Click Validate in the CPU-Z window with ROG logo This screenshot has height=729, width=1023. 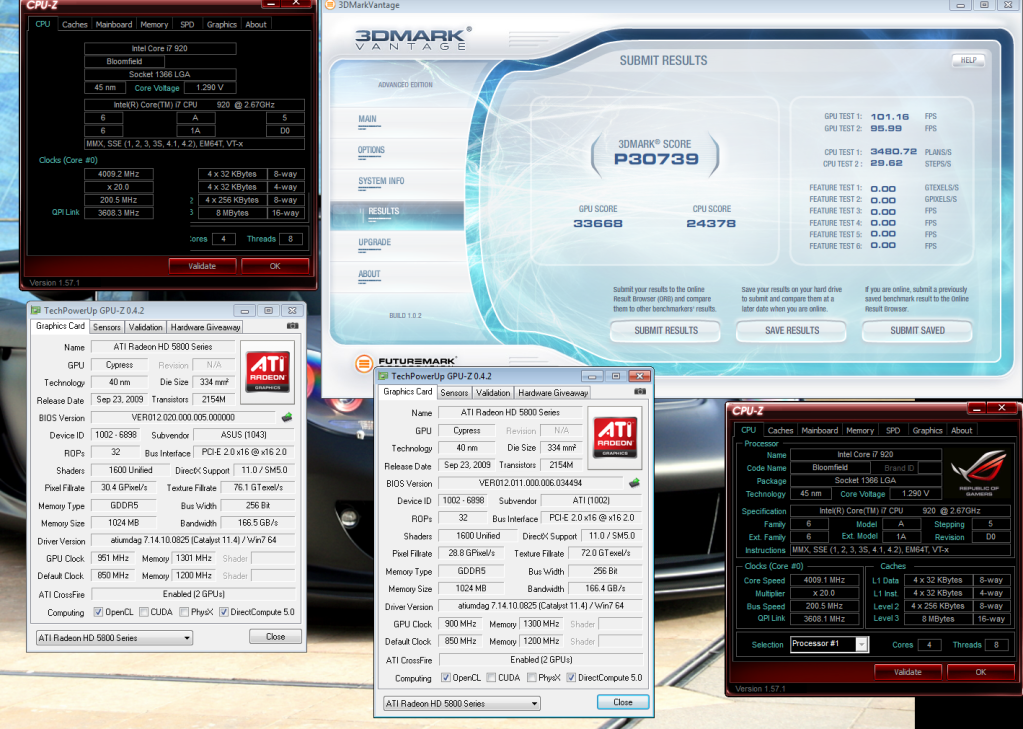click(x=908, y=672)
